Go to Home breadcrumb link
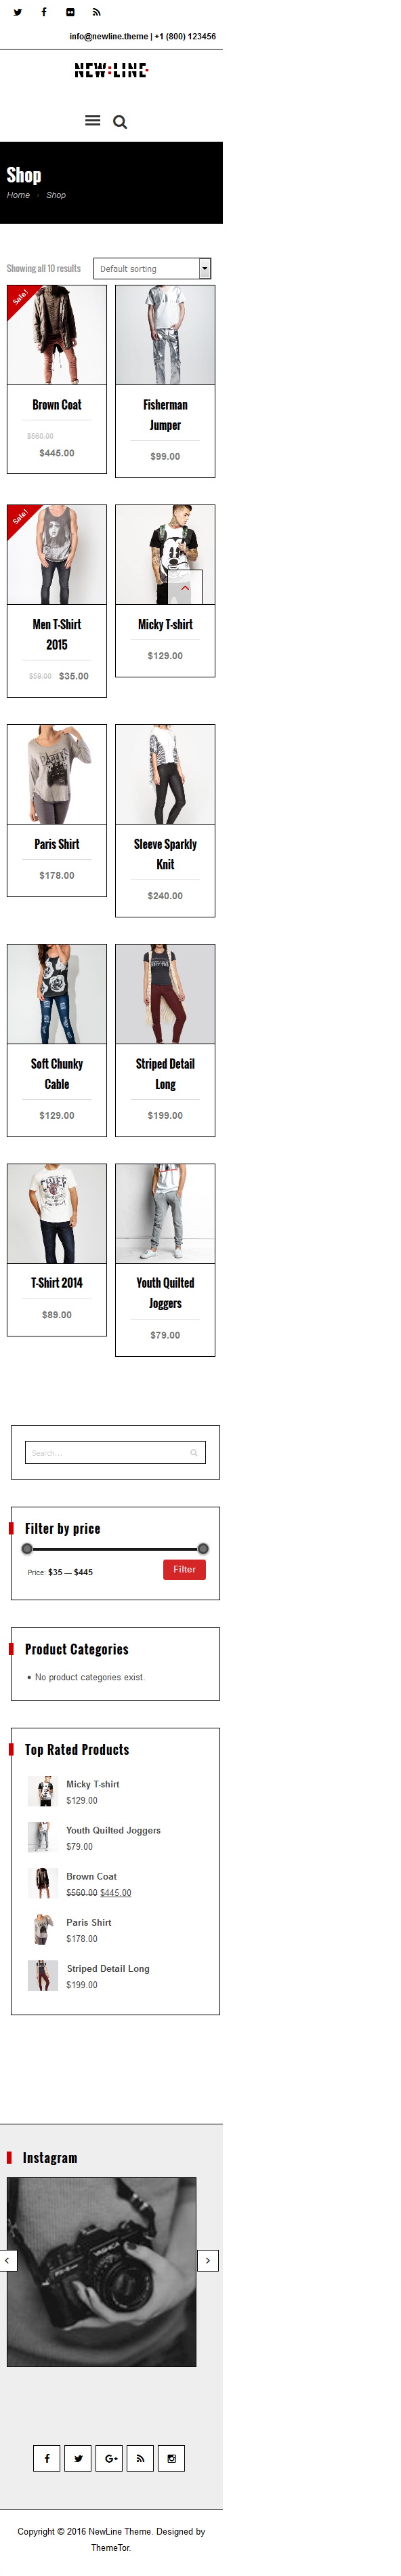Image resolution: width=401 pixels, height=2576 pixels. (18, 195)
